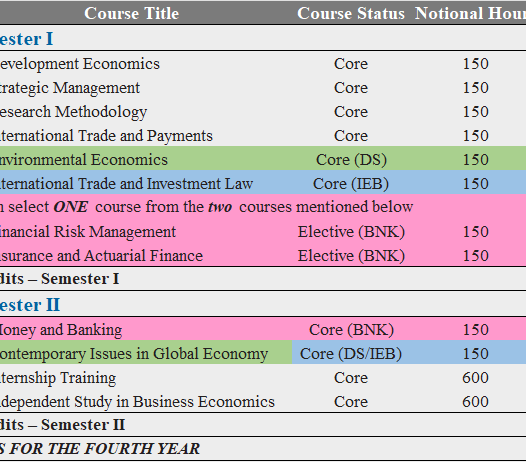Click the Core (DS) status cell
This screenshot has width=526, height=462.
coord(351,160)
